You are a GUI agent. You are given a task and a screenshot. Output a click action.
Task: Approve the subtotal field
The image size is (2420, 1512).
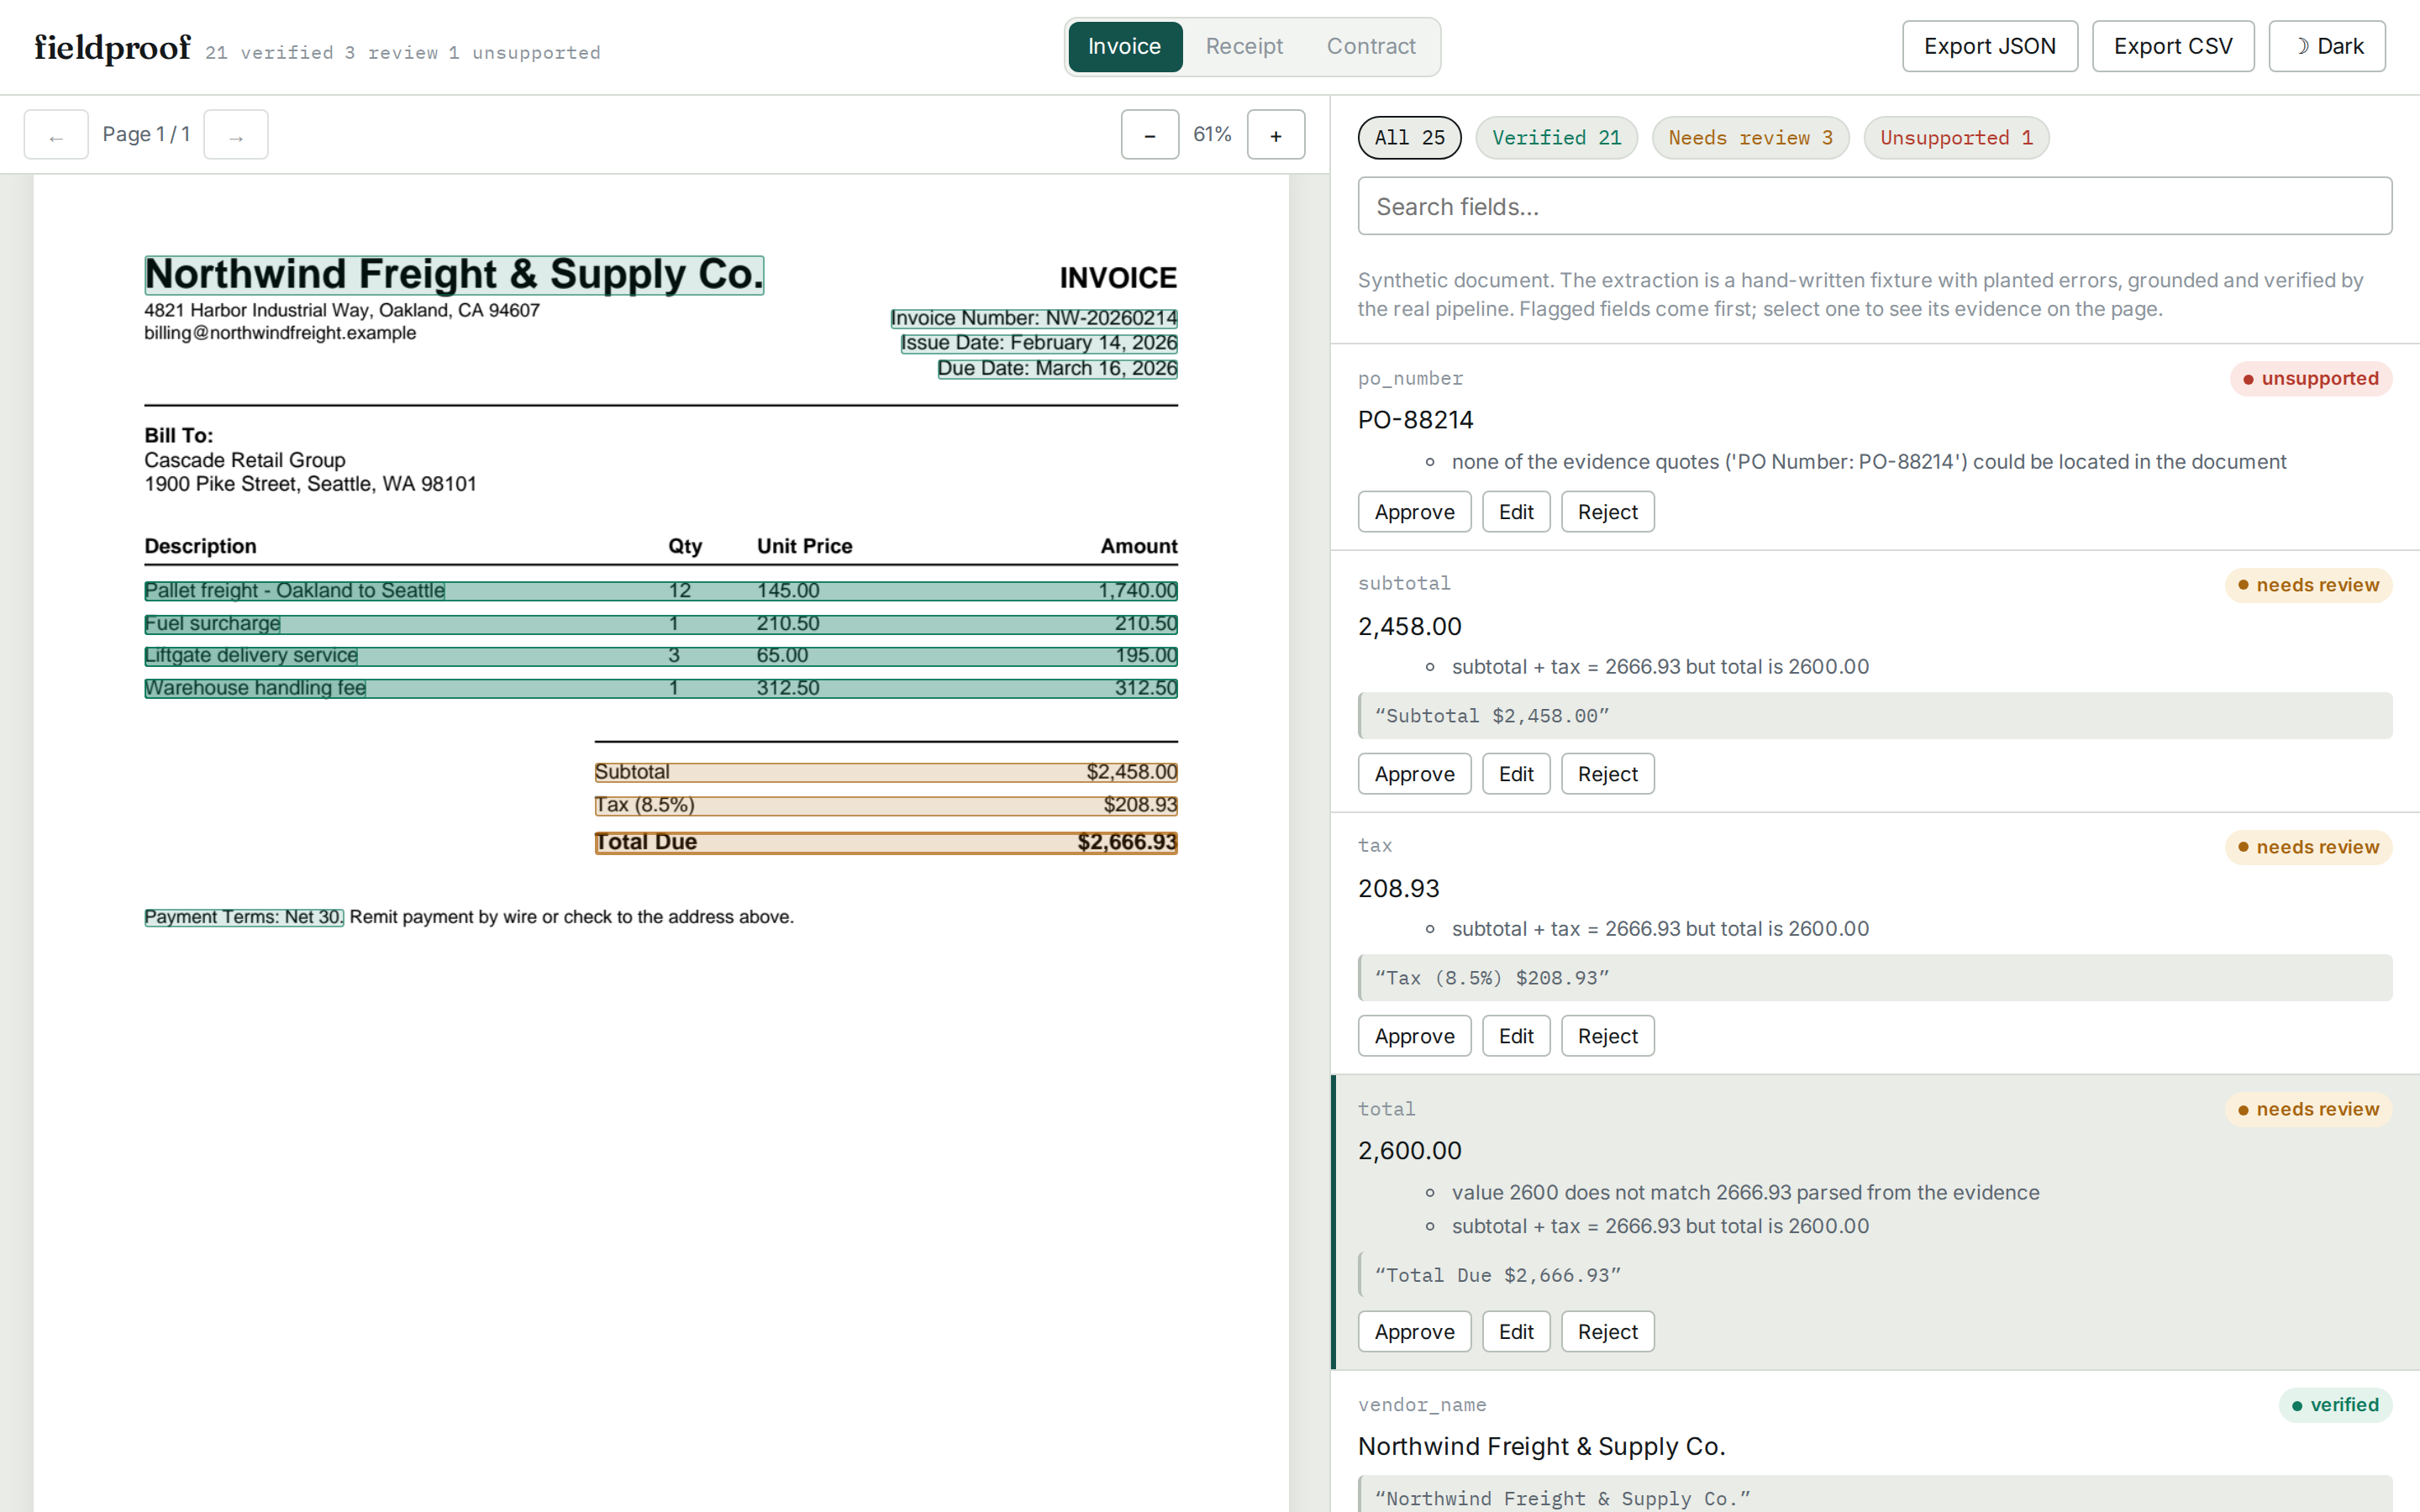click(x=1414, y=774)
